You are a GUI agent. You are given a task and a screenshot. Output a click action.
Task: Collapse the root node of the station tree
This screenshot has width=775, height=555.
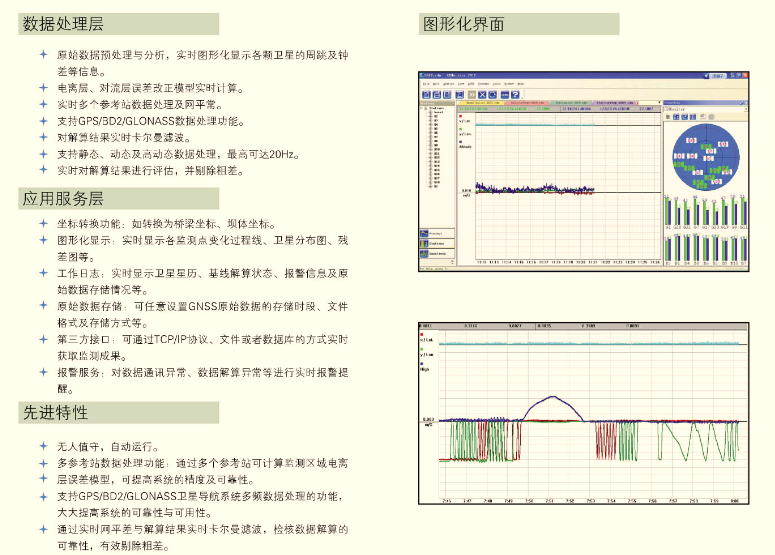coord(422,107)
